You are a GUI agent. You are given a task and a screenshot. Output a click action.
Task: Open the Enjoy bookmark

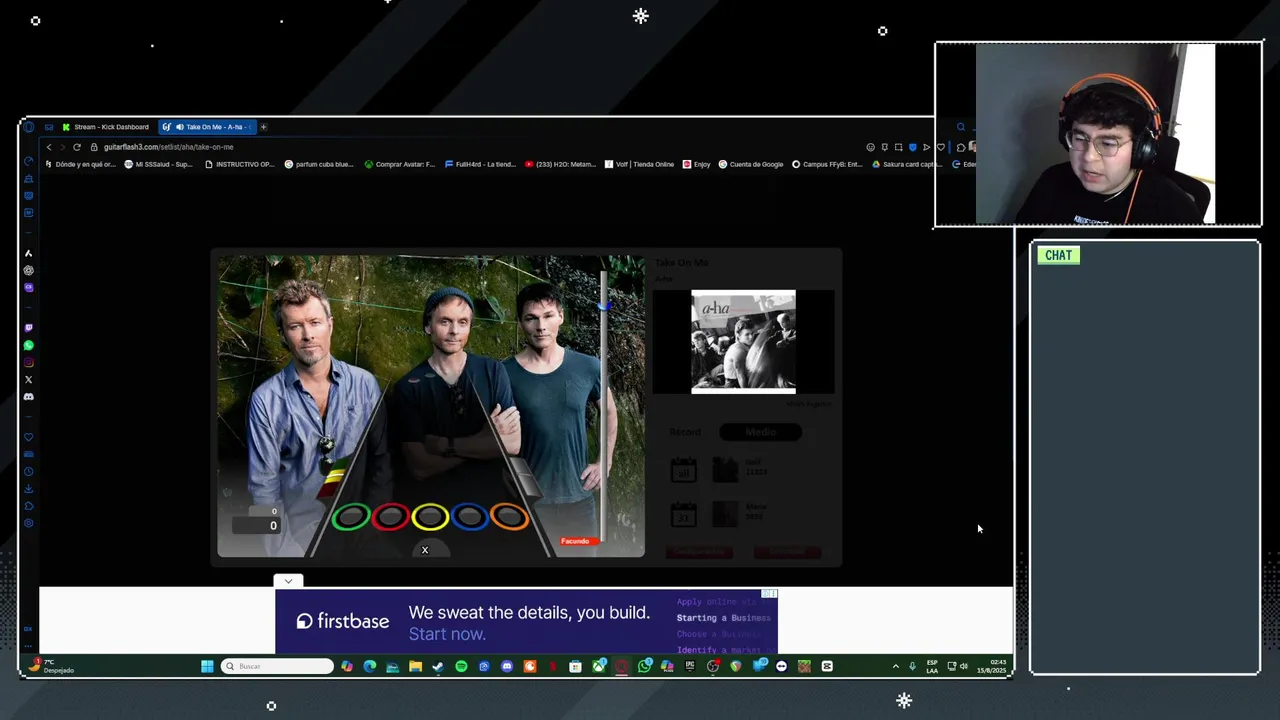(x=697, y=164)
